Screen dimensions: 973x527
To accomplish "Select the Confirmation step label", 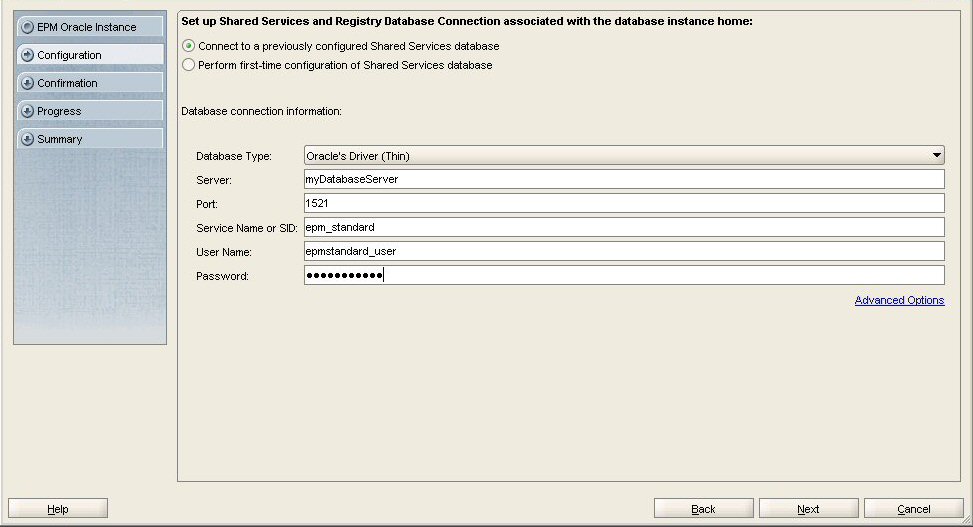I will pyautogui.click(x=67, y=83).
